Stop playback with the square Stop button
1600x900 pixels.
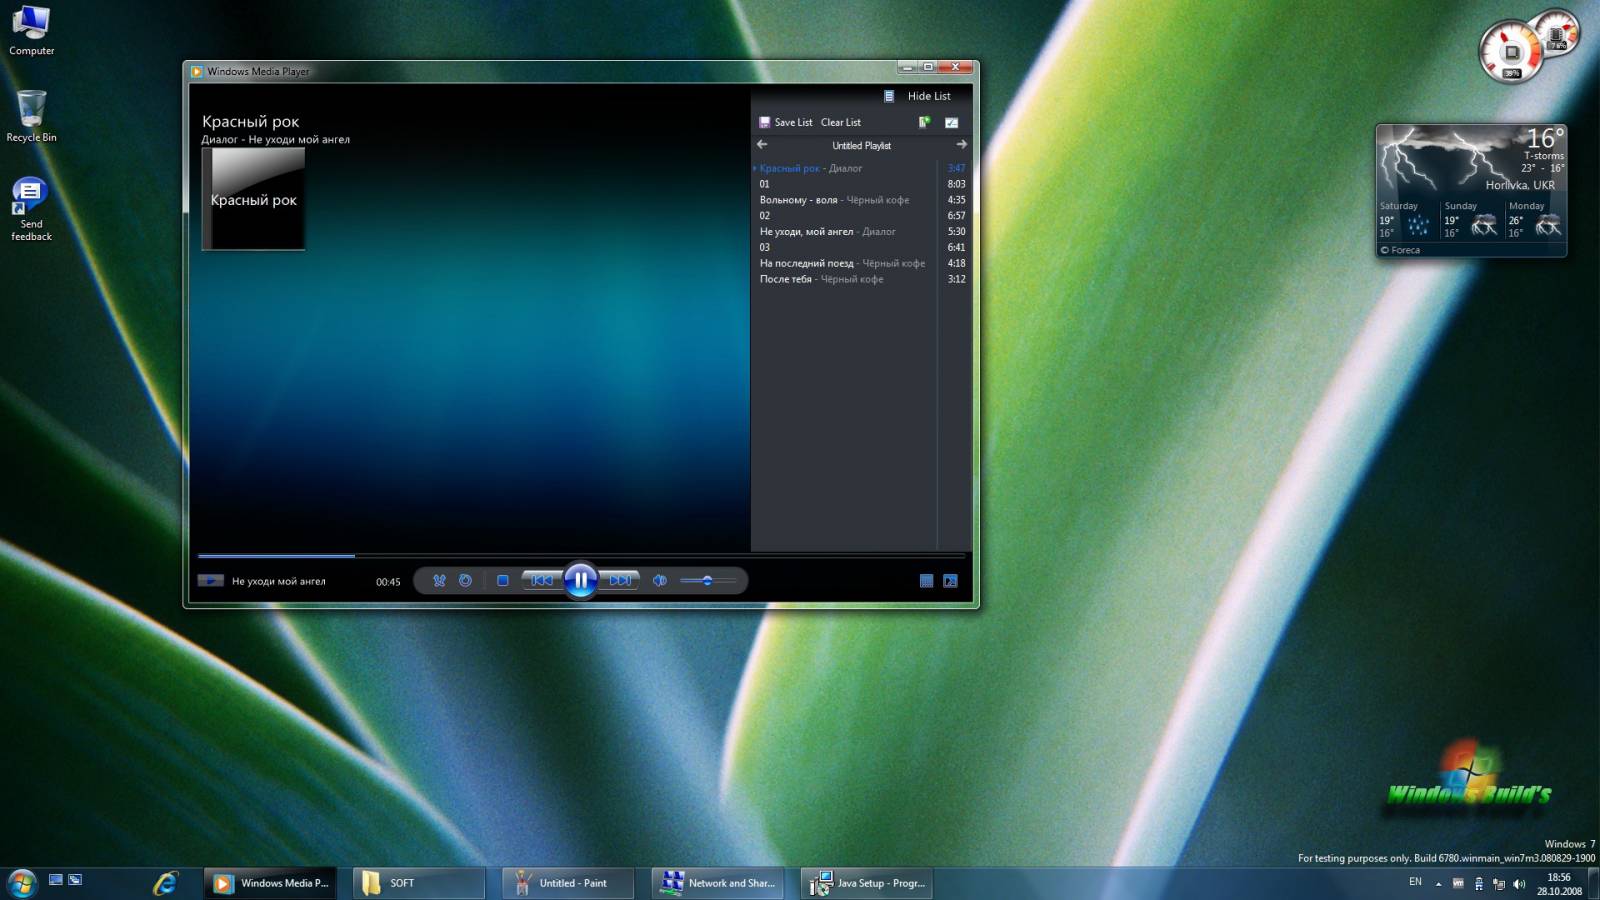[x=503, y=580]
